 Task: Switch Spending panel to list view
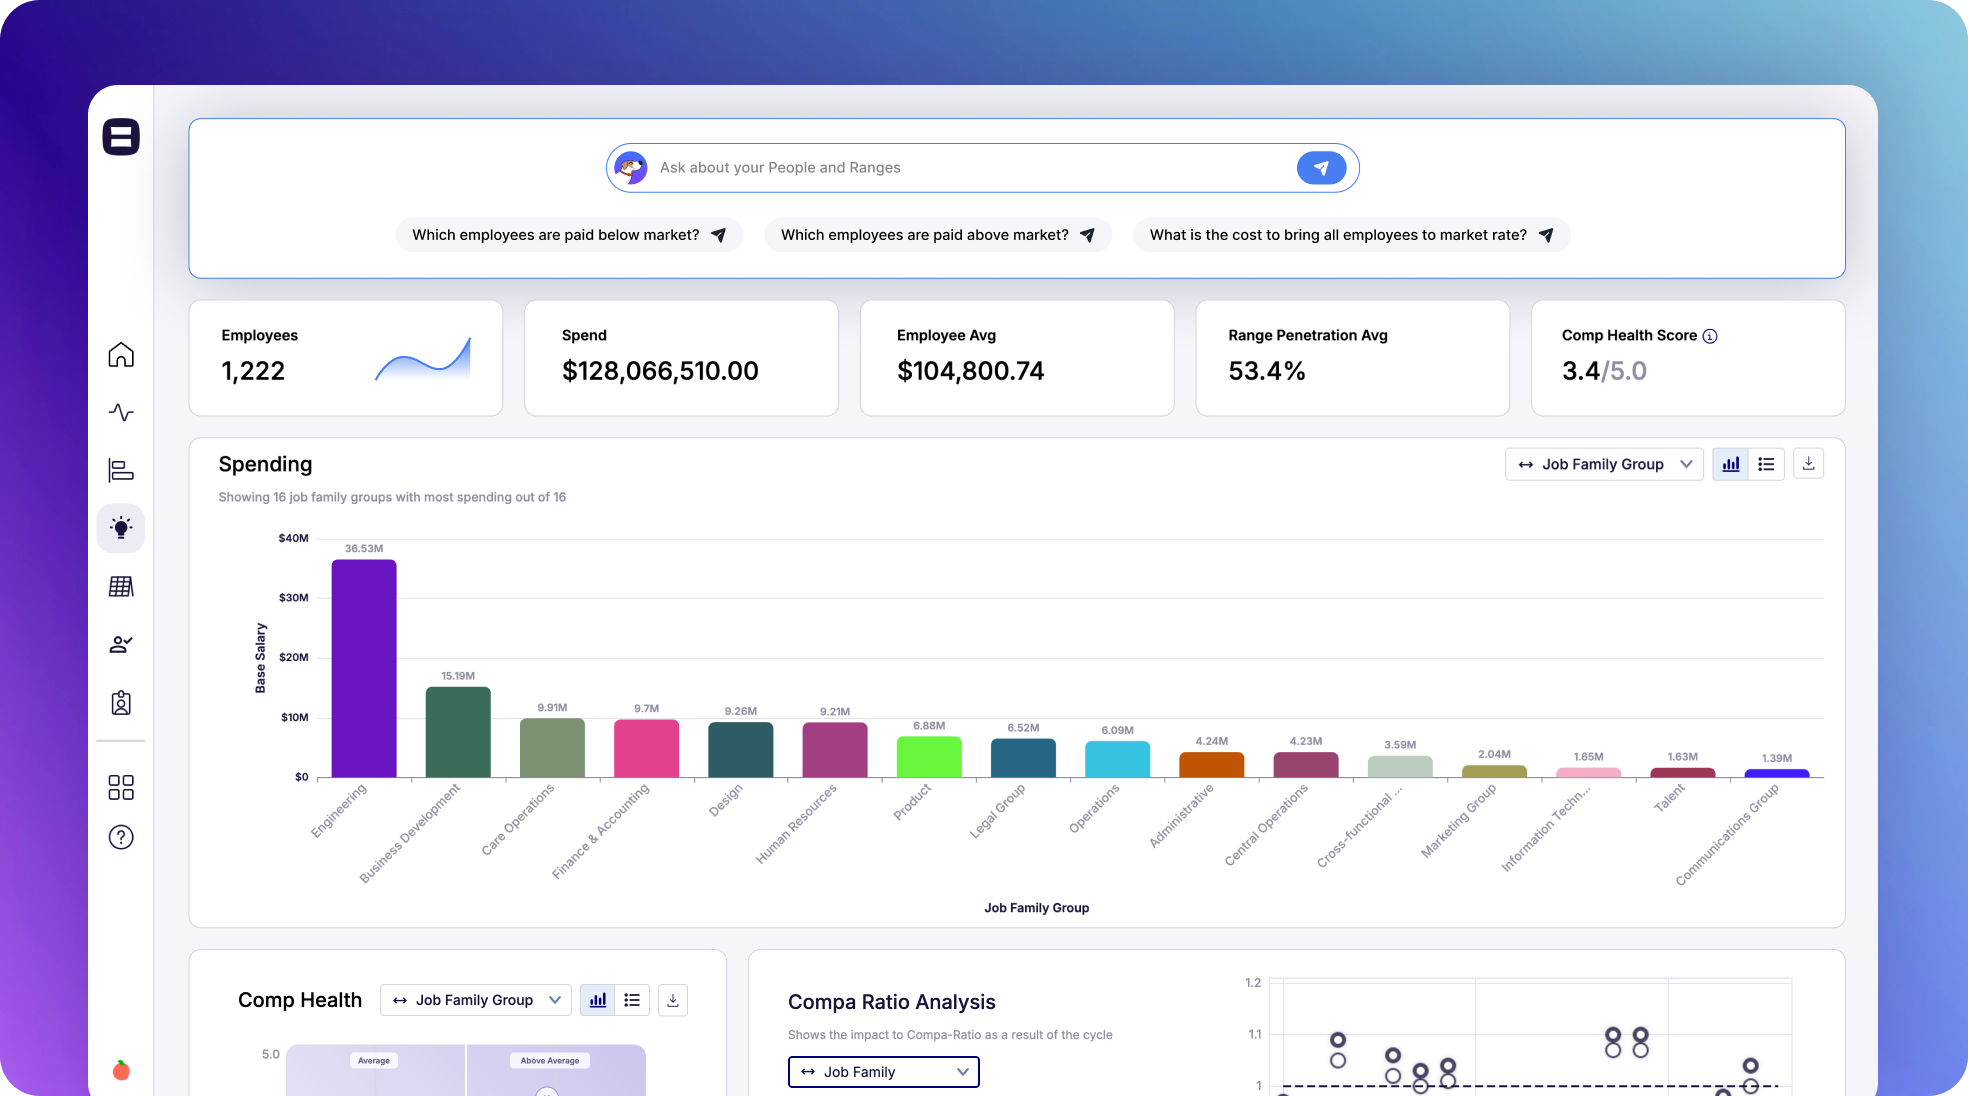1766,464
